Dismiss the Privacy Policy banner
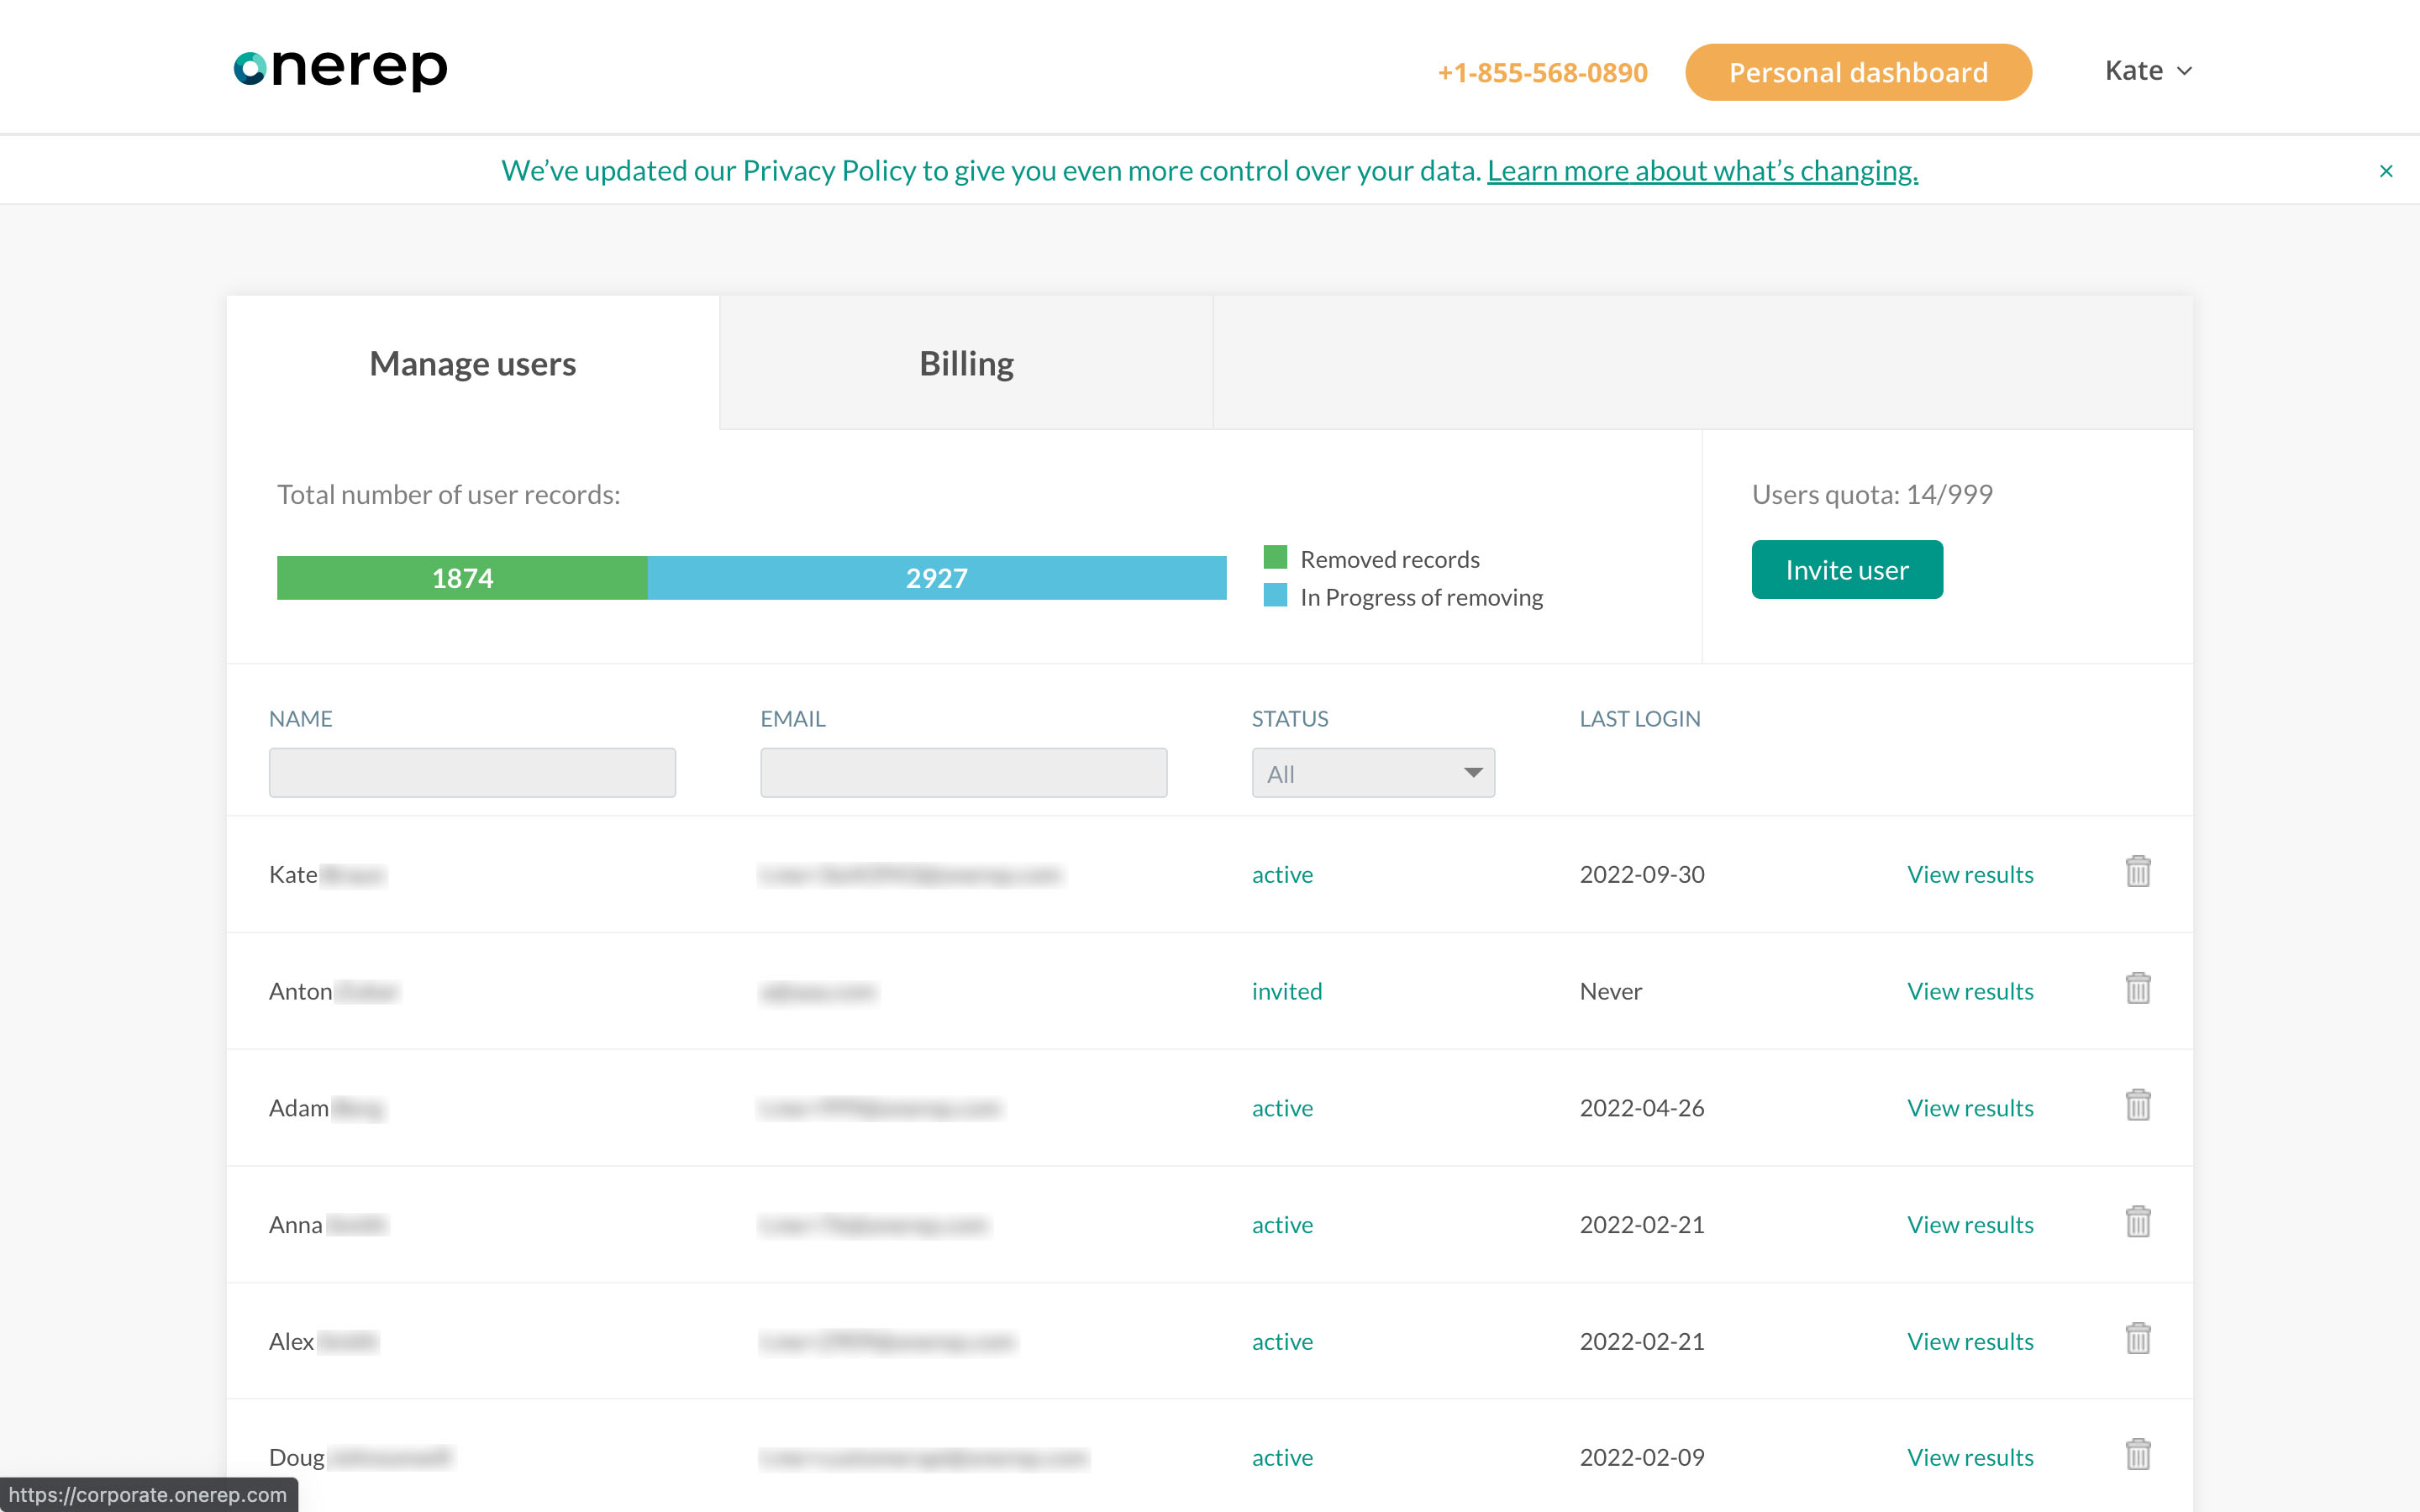Viewport: 2420px width, 1512px height. pyautogui.click(x=2385, y=170)
